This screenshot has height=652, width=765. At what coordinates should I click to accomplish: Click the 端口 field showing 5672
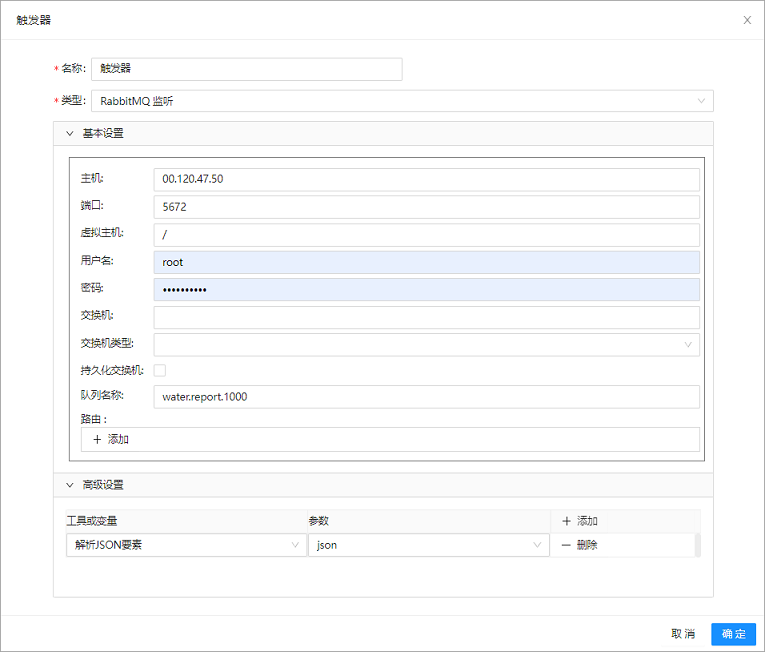tap(426, 207)
